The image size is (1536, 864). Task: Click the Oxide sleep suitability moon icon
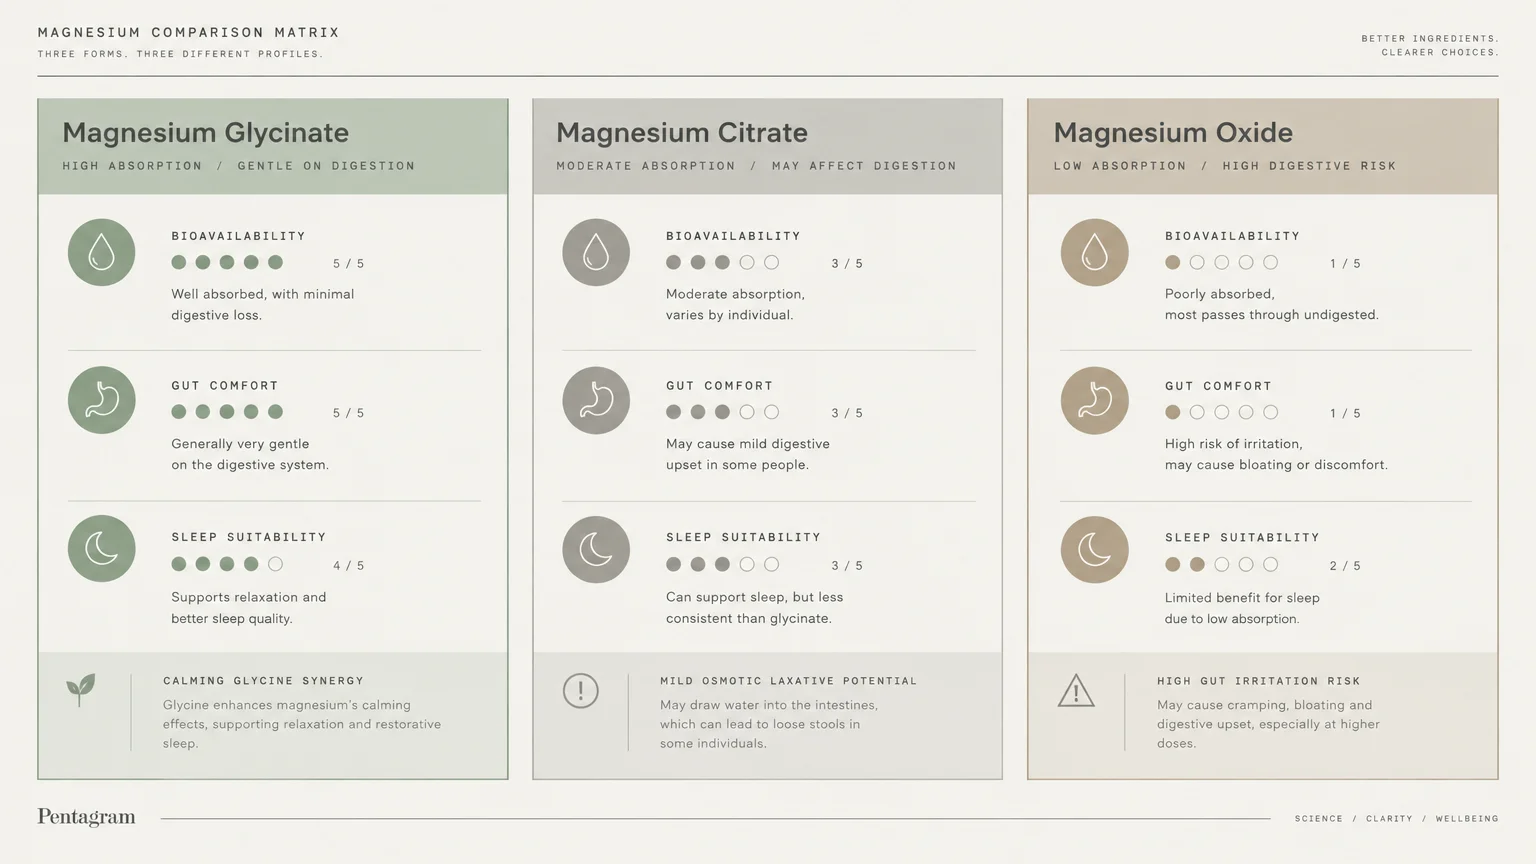pyautogui.click(x=1094, y=549)
